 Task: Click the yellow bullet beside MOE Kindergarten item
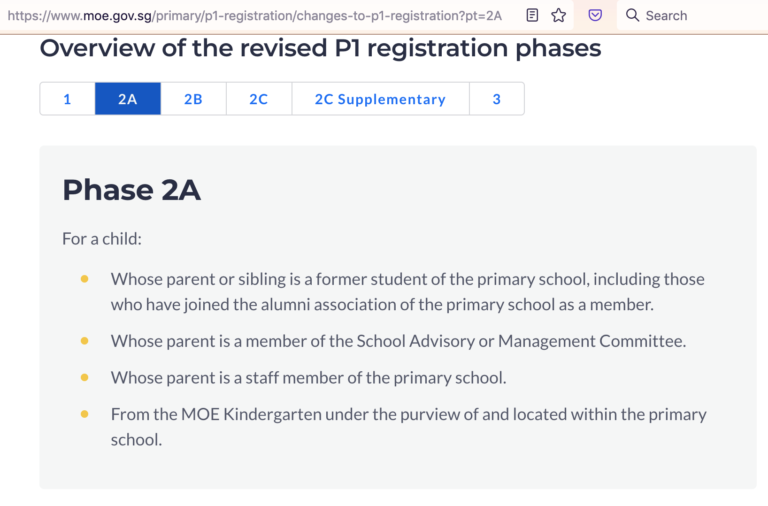[x=84, y=414]
